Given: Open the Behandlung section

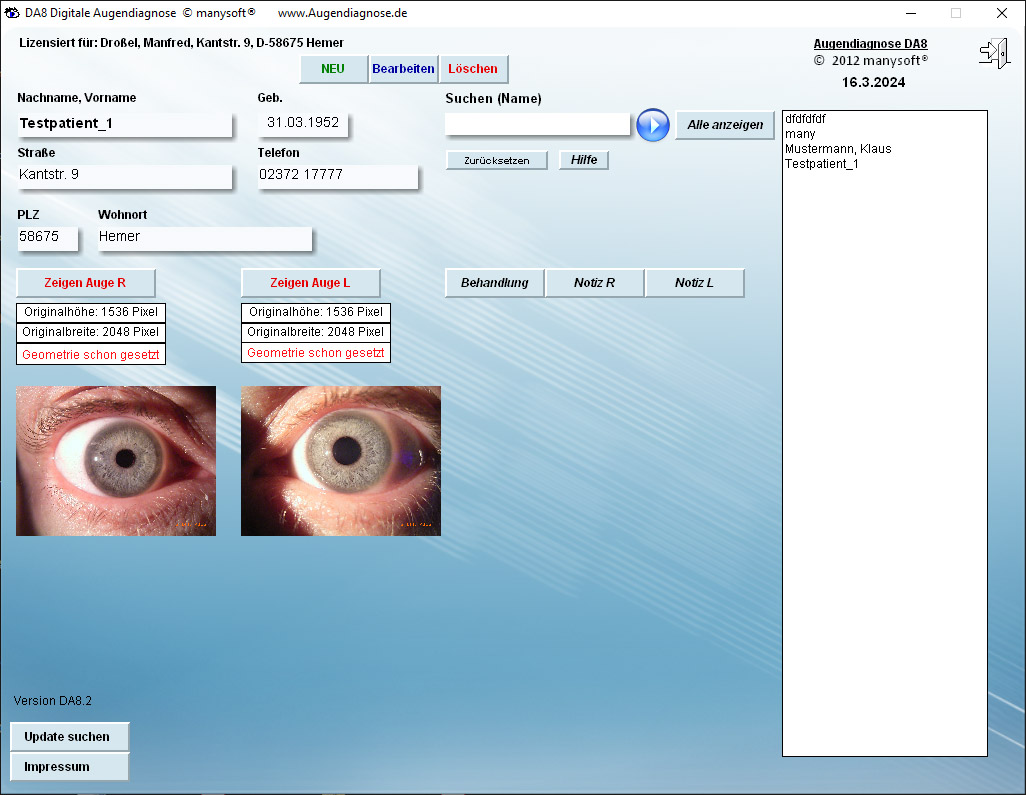Looking at the screenshot, I should [494, 283].
